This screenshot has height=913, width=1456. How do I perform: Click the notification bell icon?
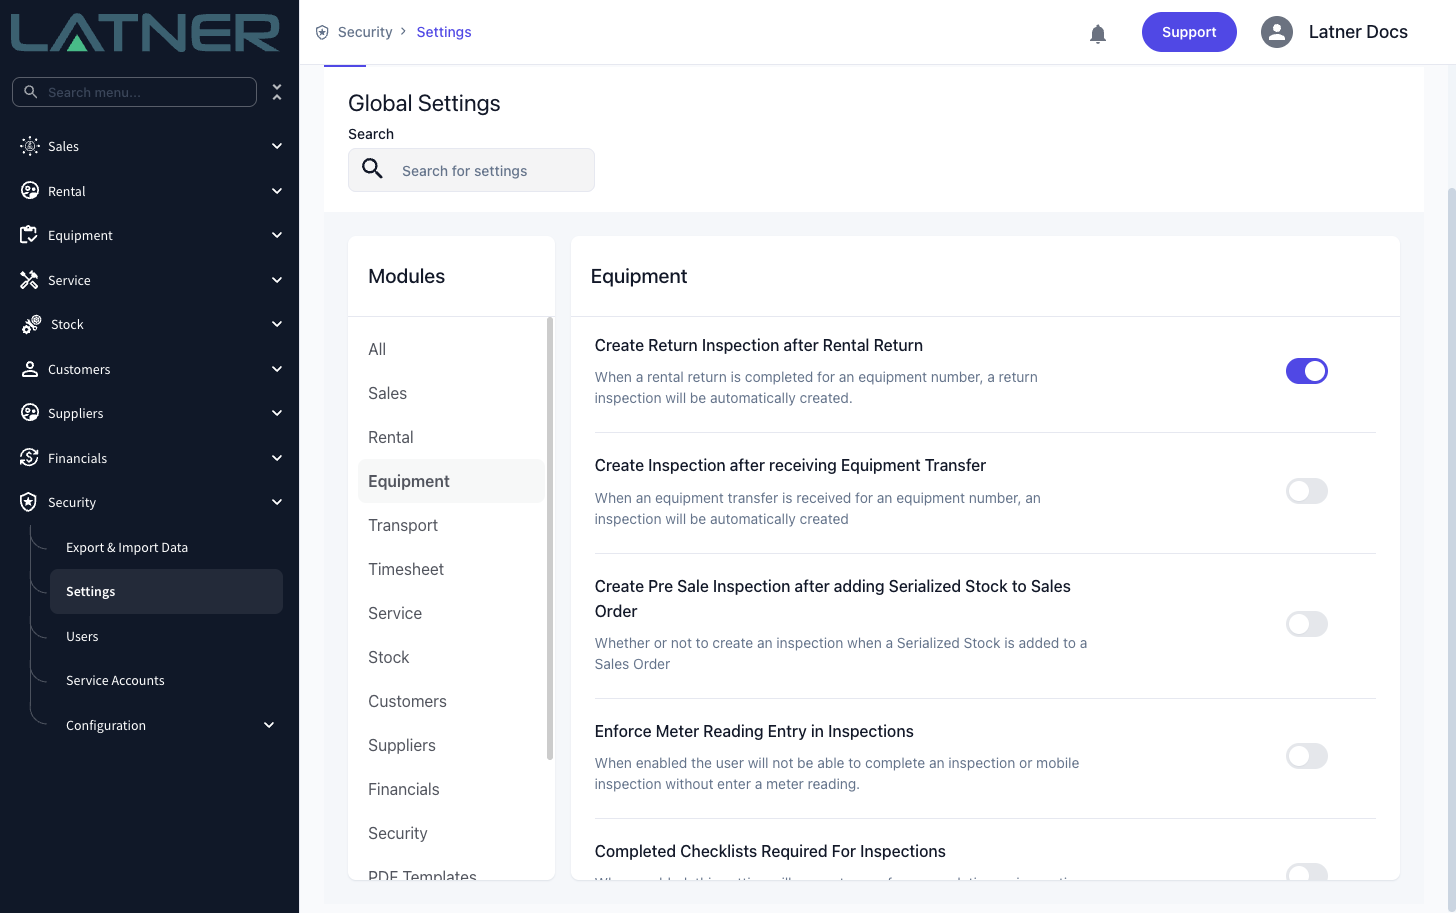1098,34
